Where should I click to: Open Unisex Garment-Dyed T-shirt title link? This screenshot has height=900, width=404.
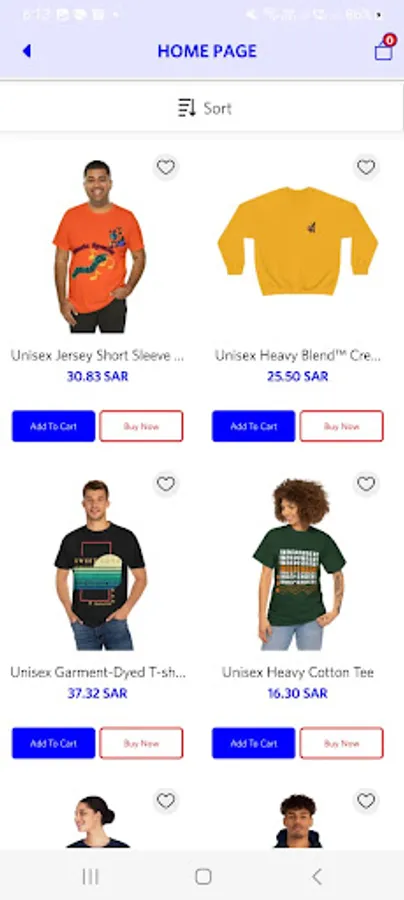point(98,672)
